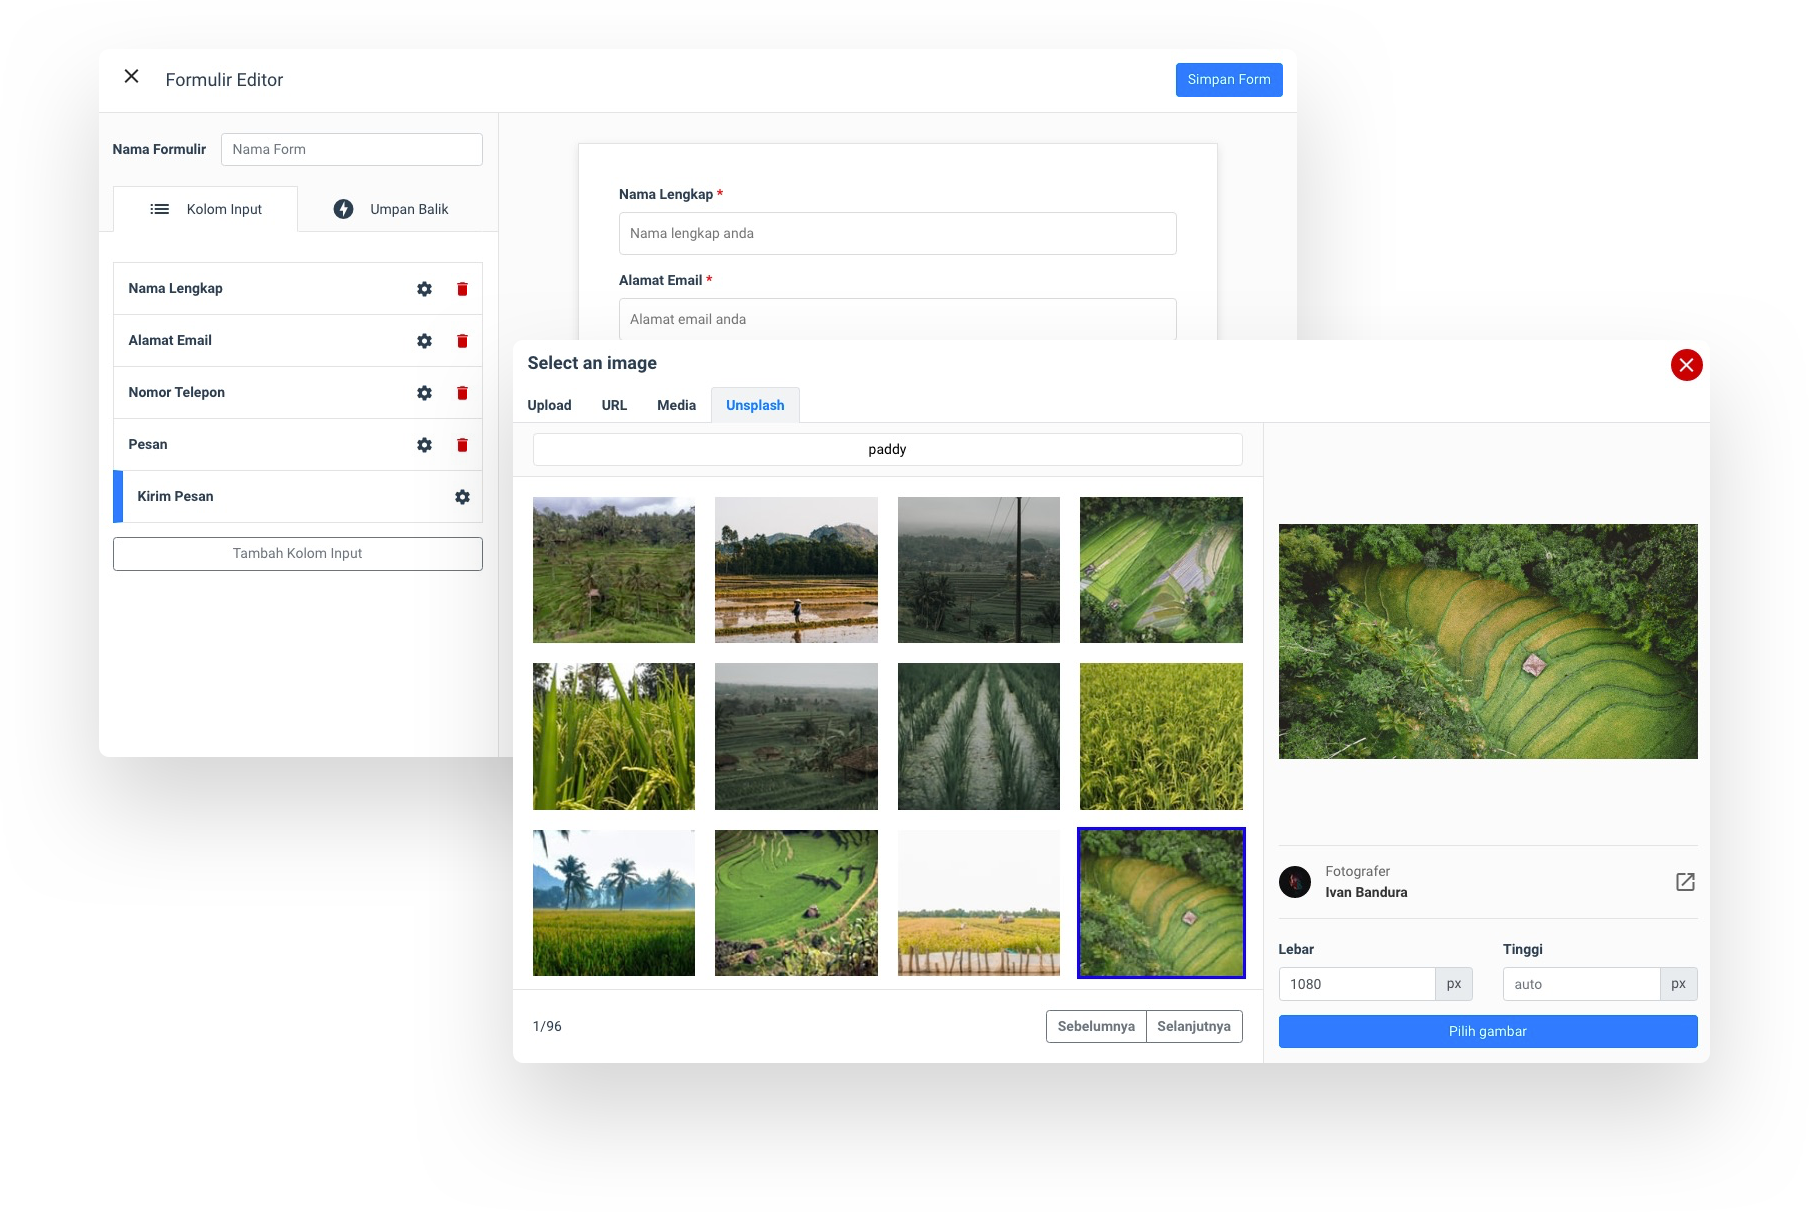Close the Formulir Editor with the X
Screen dimensions: 1809x1212
[131, 76]
